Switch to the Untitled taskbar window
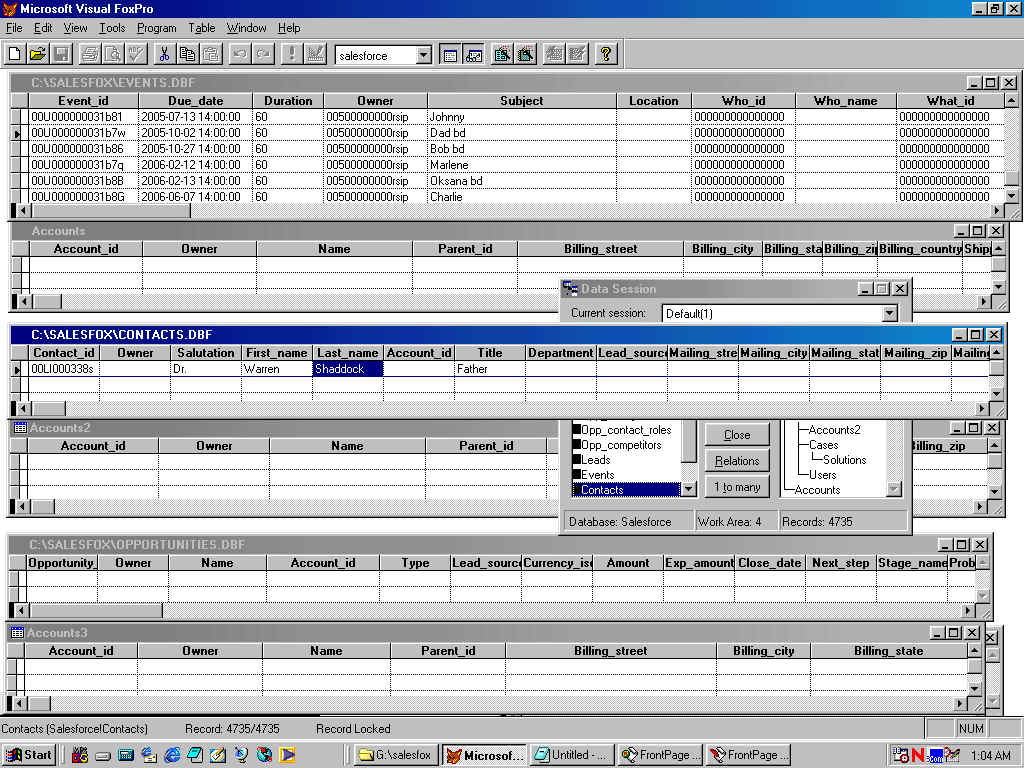 [x=571, y=755]
